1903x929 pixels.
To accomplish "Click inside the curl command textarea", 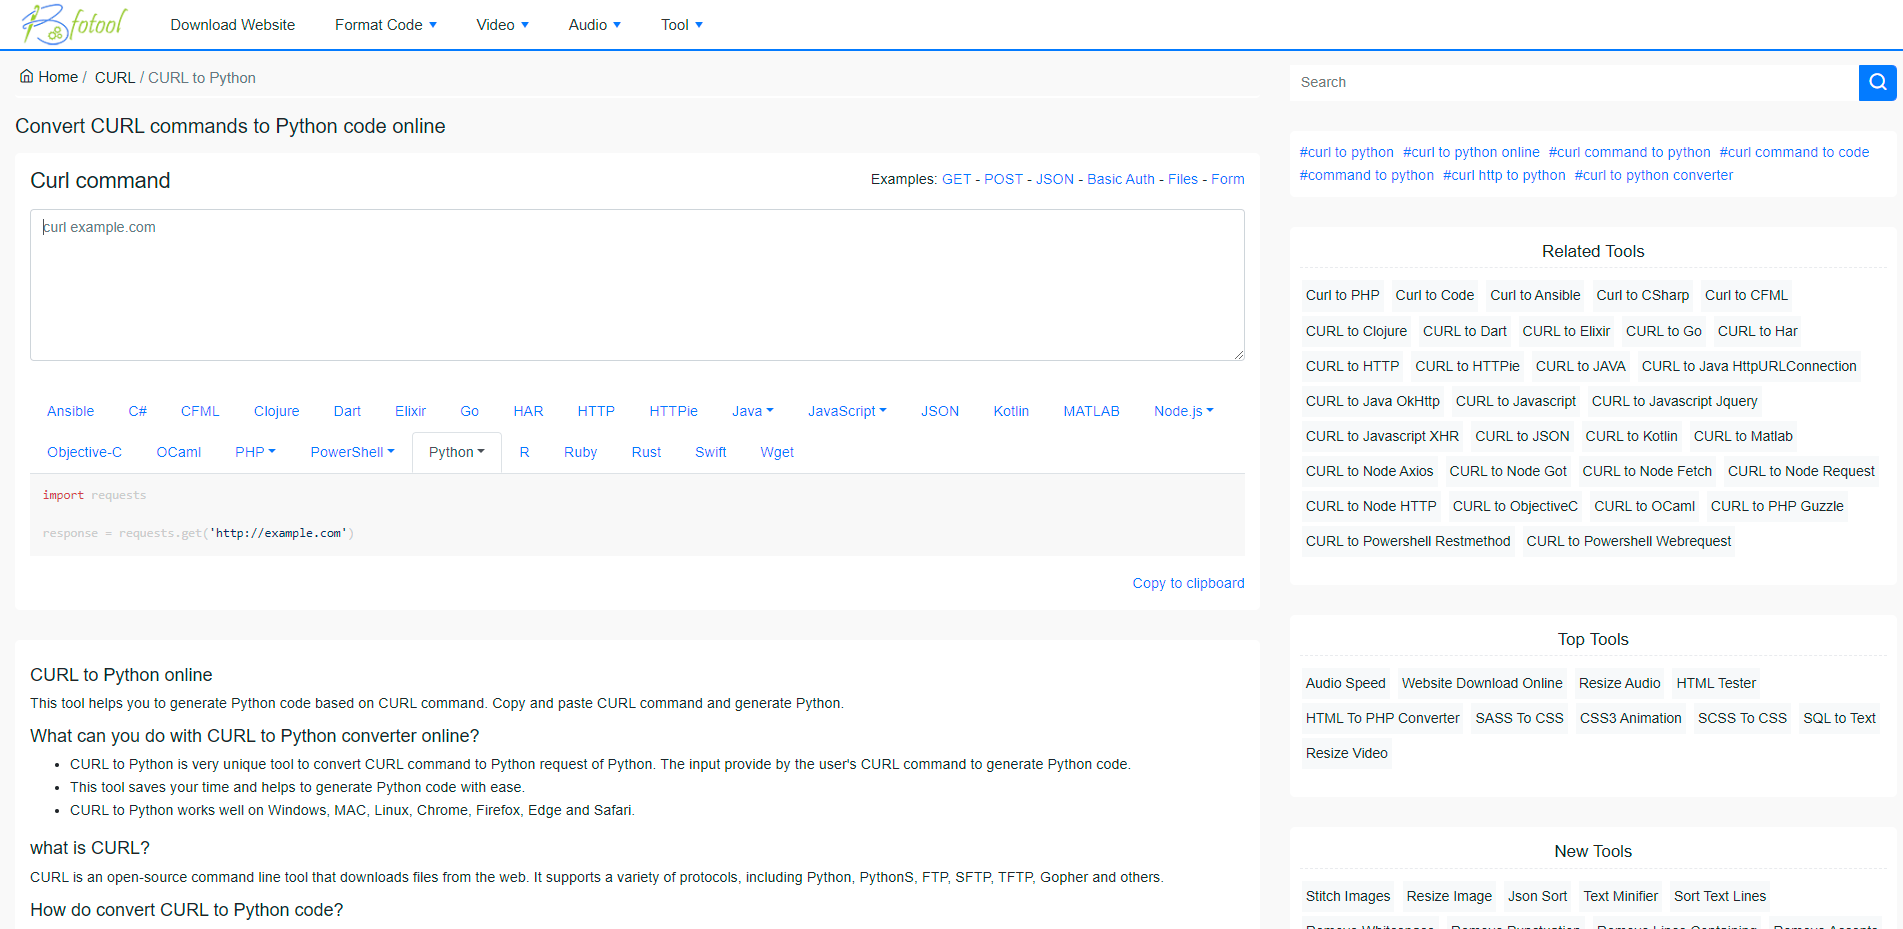I will point(636,285).
